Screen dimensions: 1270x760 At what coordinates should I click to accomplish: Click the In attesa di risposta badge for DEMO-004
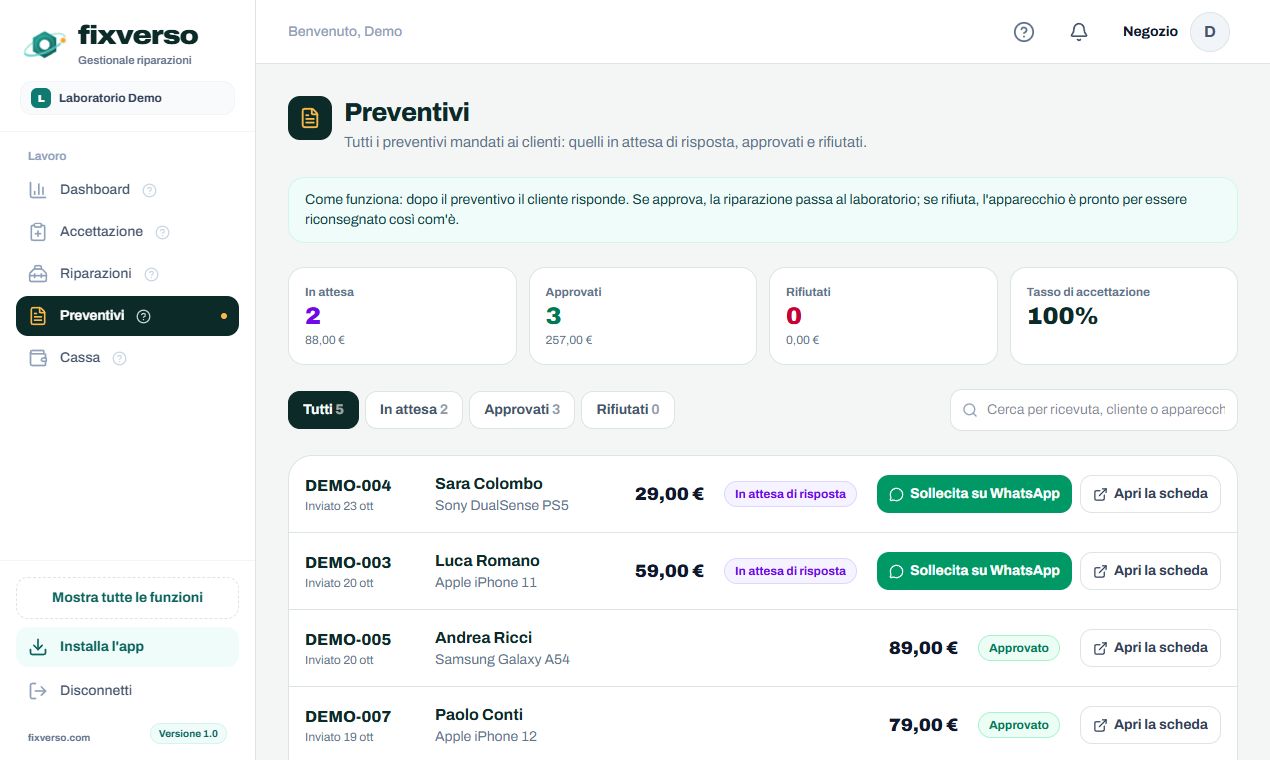pyautogui.click(x=790, y=494)
